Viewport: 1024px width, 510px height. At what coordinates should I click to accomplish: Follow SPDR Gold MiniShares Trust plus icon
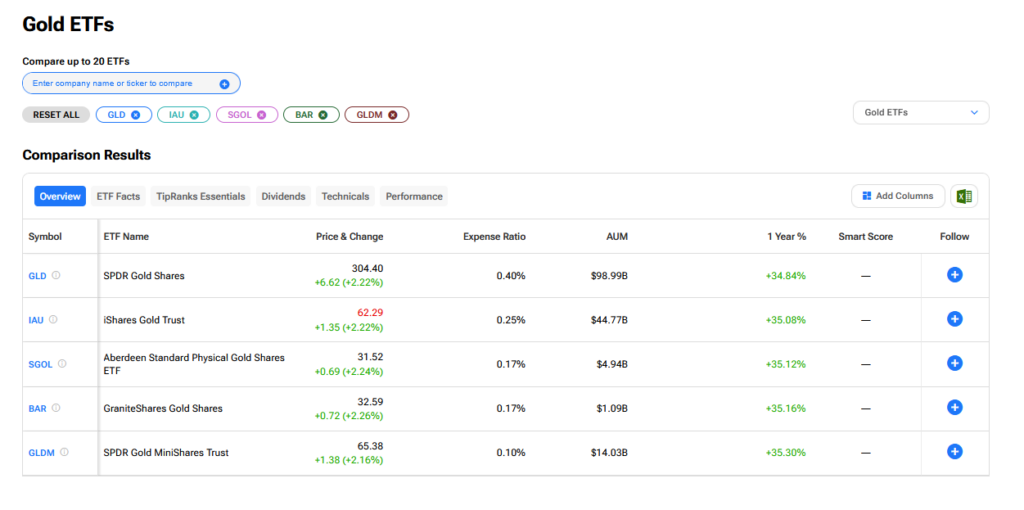coord(954,452)
